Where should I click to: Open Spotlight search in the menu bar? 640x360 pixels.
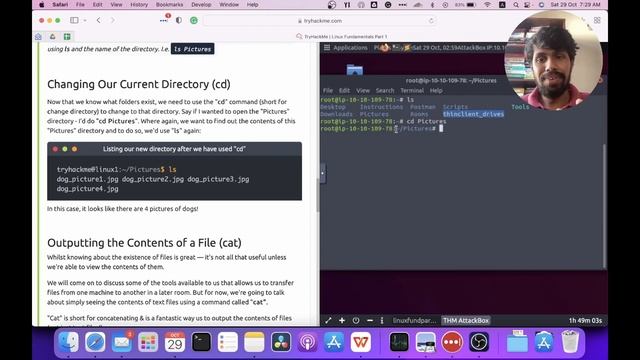coord(516,5)
